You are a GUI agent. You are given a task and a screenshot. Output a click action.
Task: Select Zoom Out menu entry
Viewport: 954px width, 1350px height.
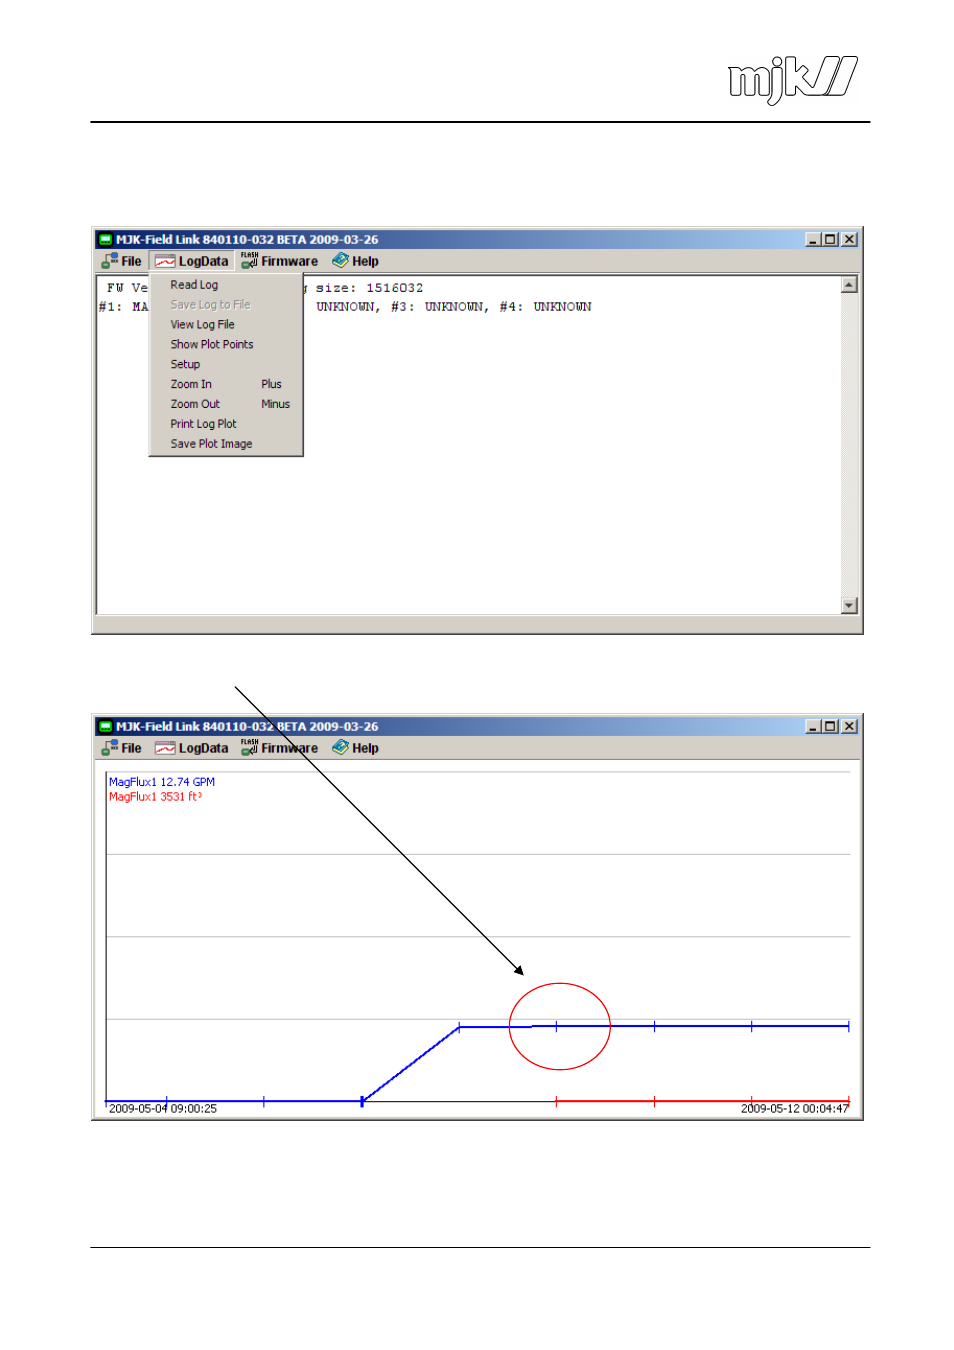195,405
